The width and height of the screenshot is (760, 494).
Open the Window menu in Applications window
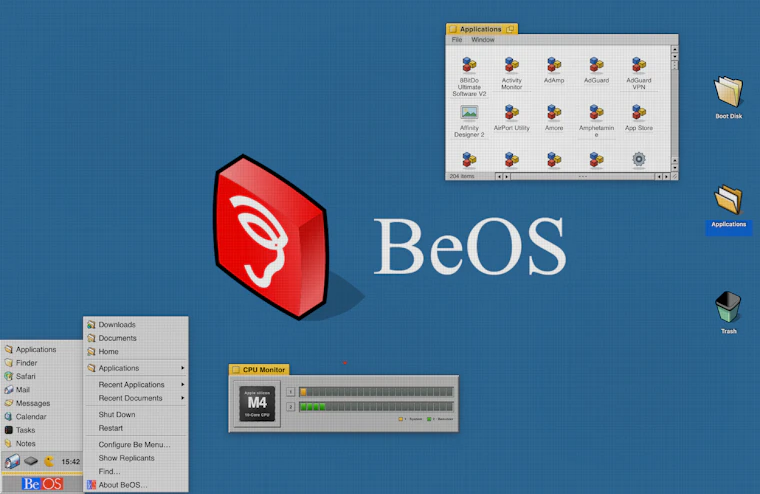483,40
